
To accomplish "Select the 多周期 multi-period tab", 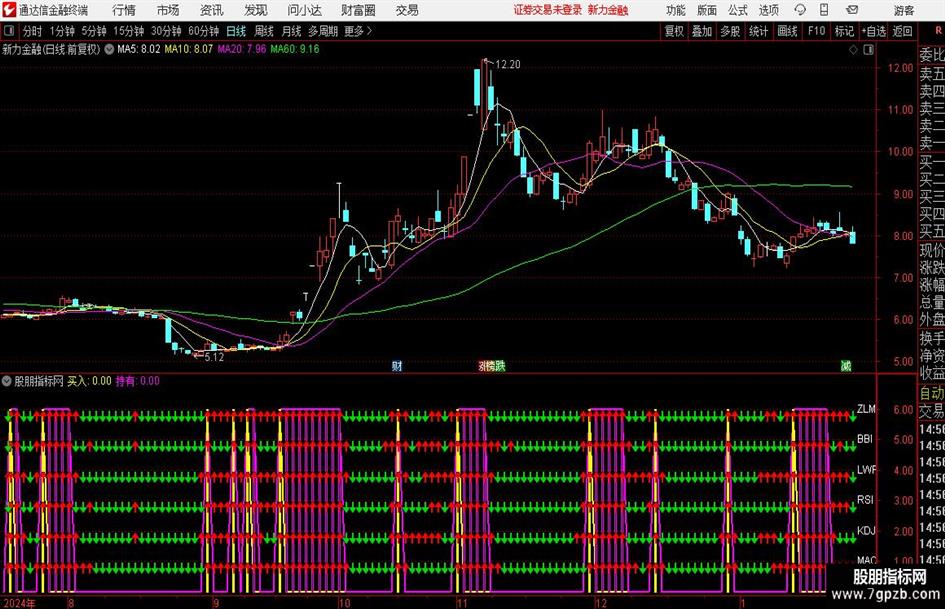I will pyautogui.click(x=323, y=31).
